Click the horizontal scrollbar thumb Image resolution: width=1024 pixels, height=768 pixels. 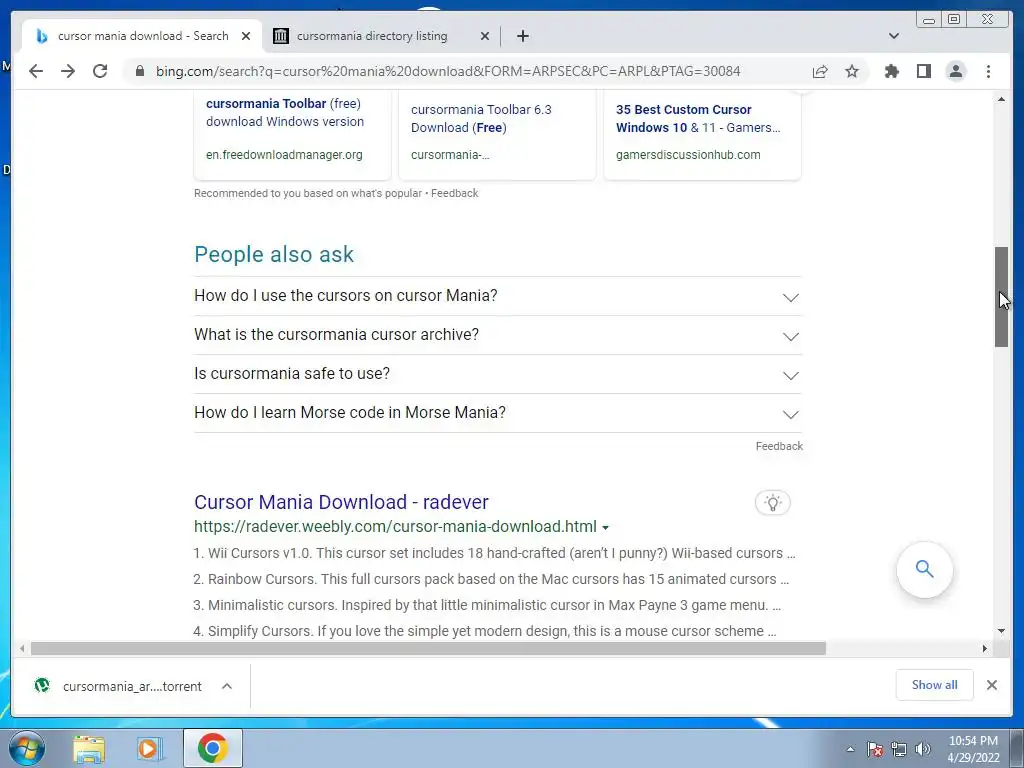tap(428, 648)
